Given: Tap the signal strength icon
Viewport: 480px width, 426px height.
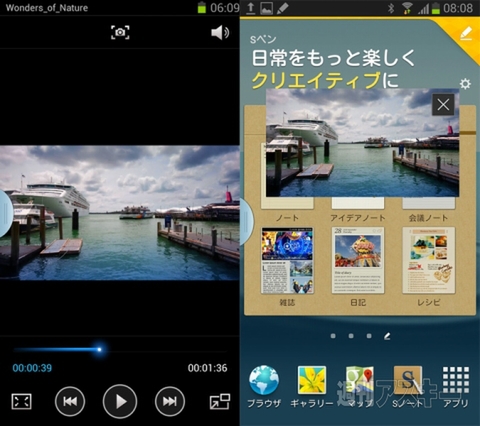Looking at the screenshot, I should [x=423, y=8].
